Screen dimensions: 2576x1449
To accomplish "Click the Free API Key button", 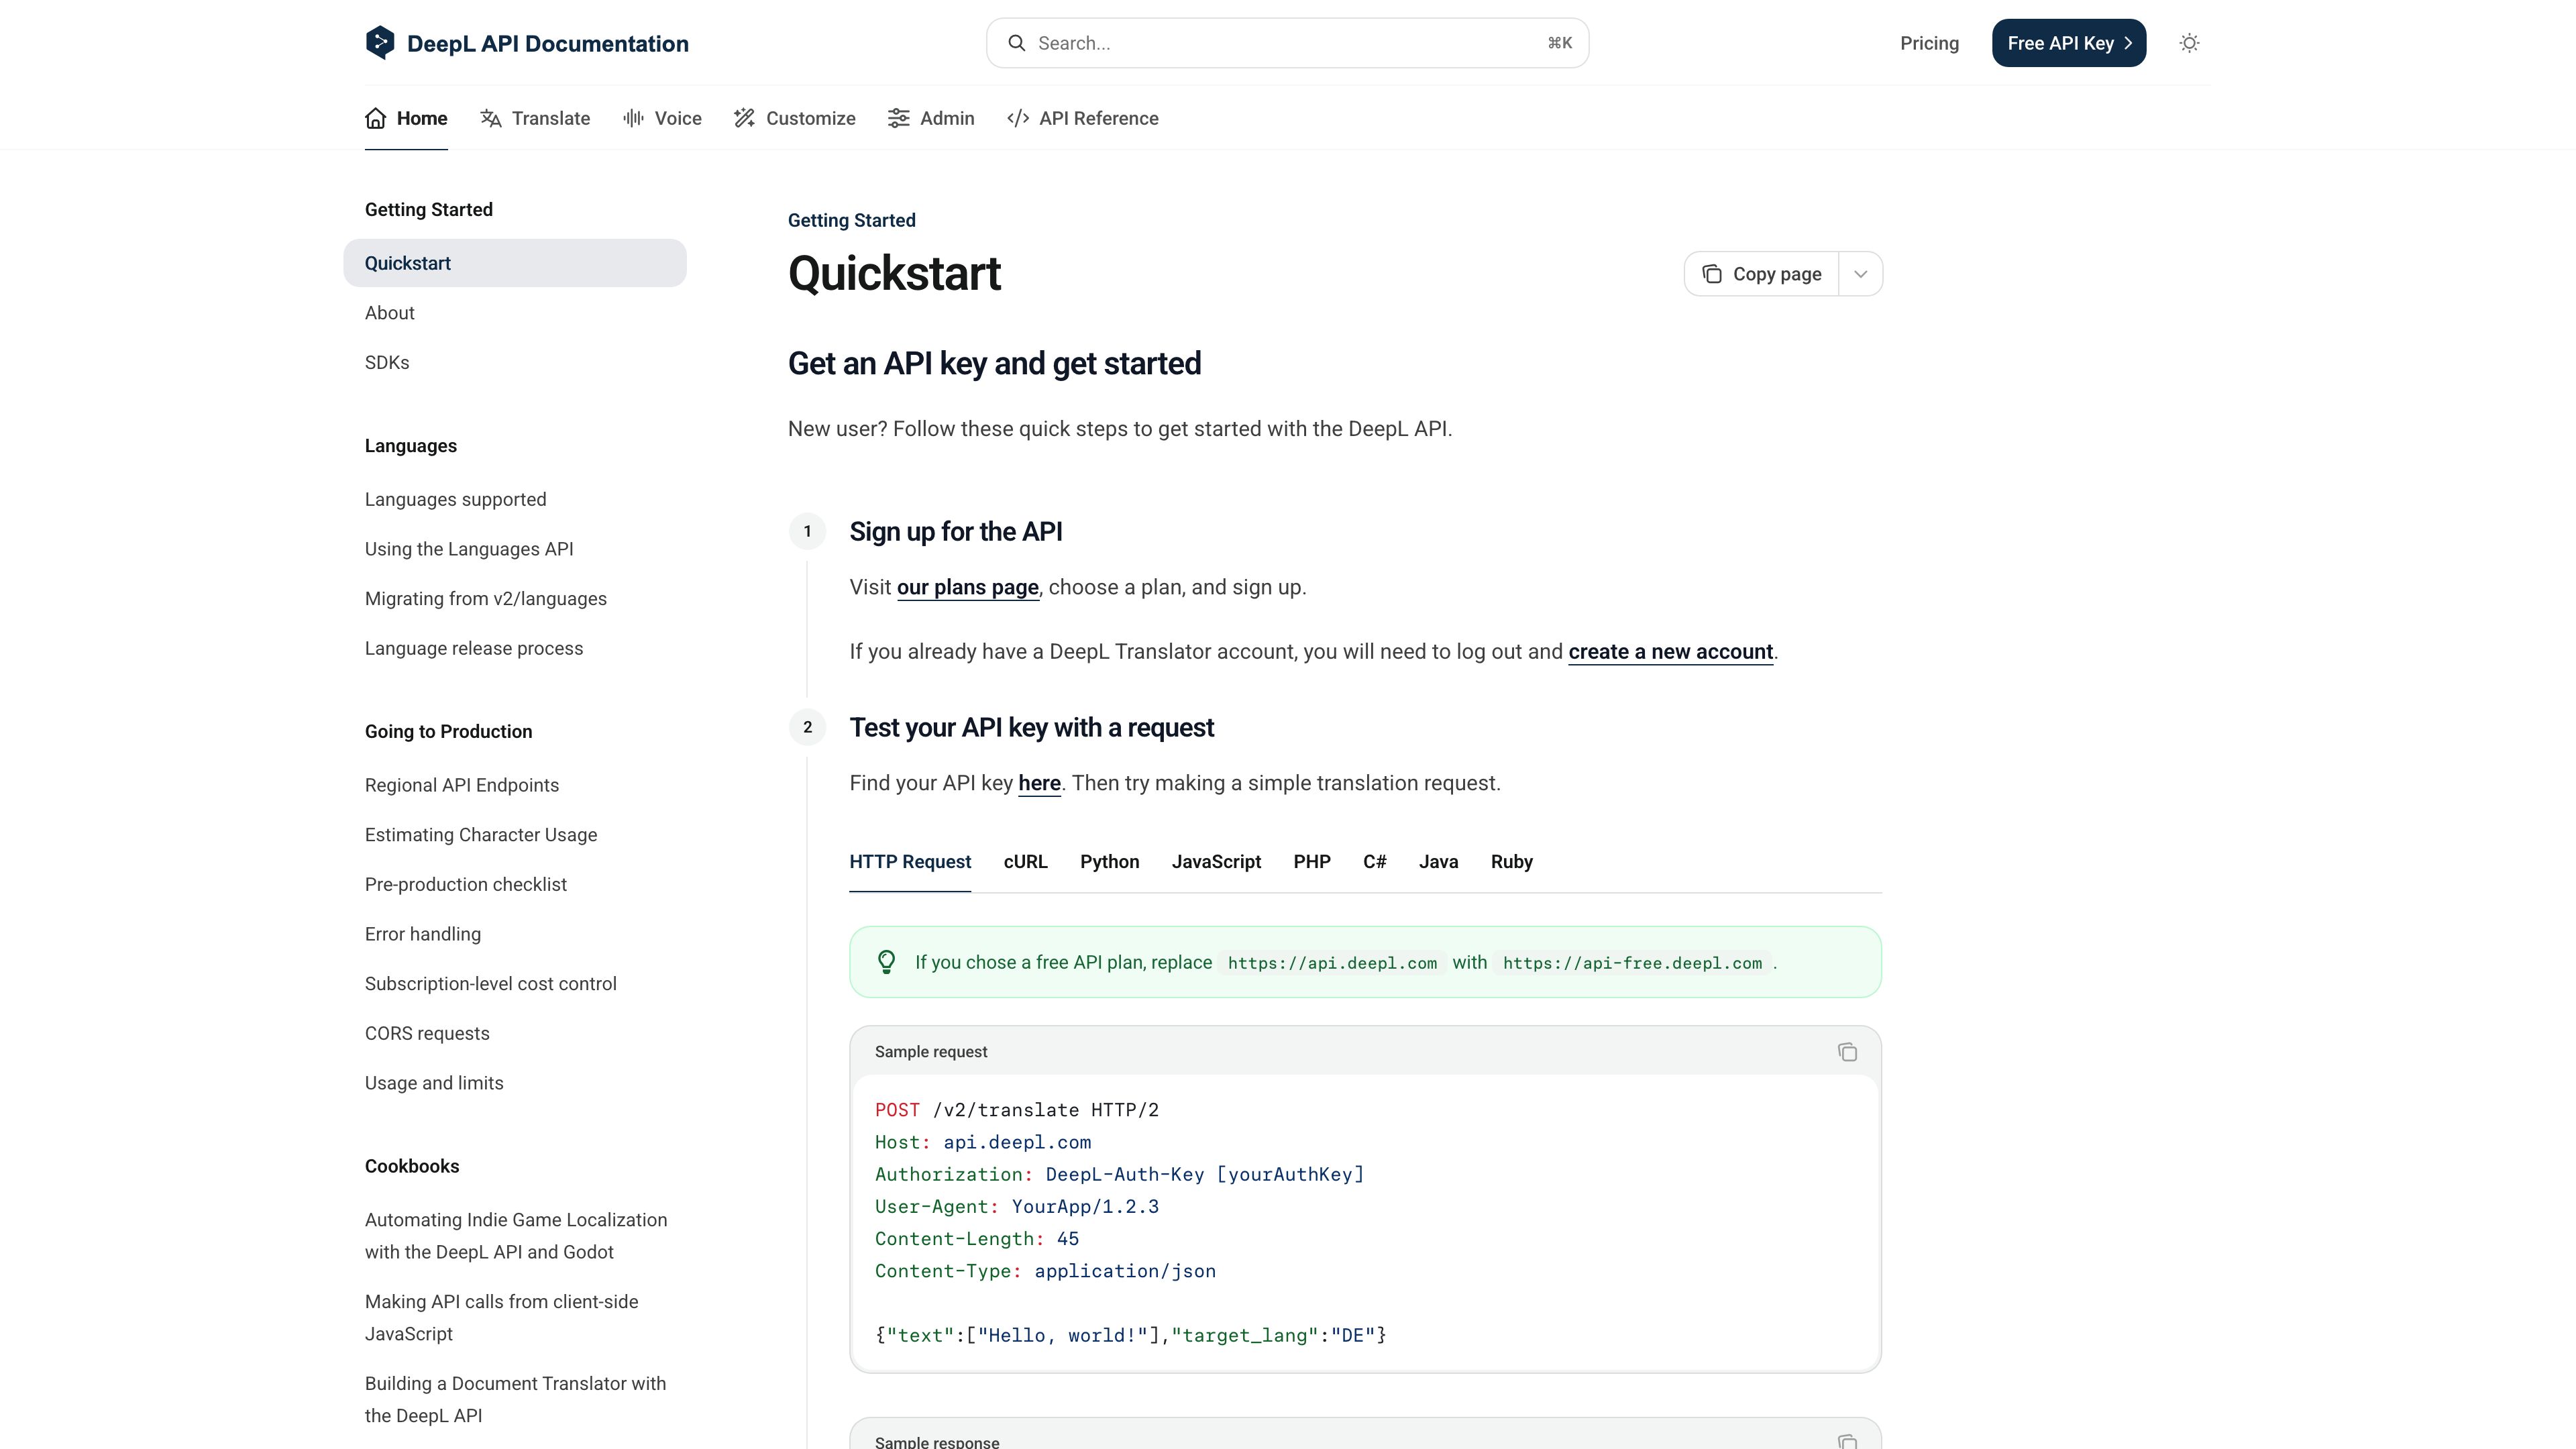I will click(2069, 43).
